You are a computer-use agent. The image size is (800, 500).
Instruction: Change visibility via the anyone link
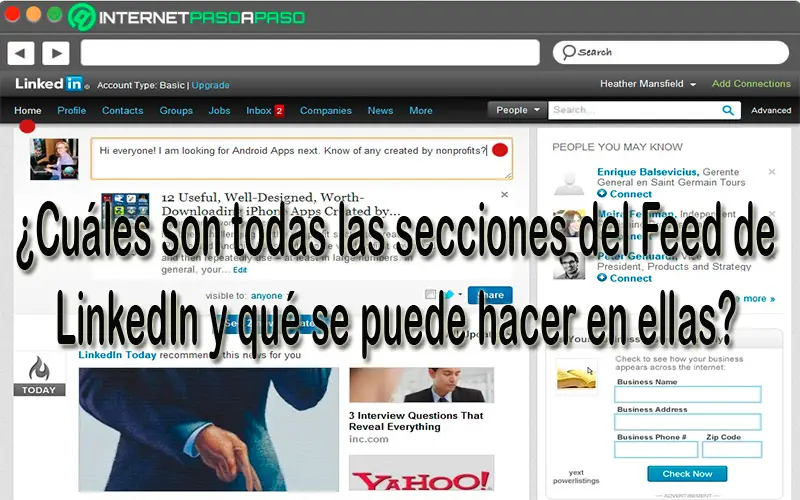266,295
